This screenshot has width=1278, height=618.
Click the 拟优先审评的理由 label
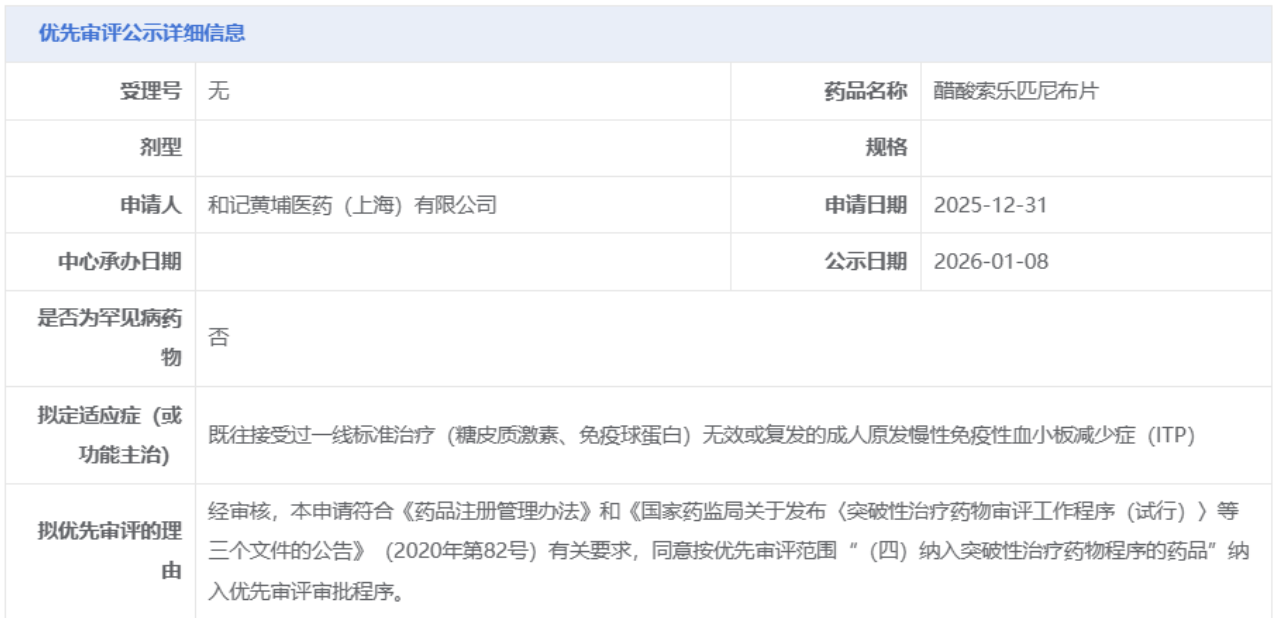(110, 551)
